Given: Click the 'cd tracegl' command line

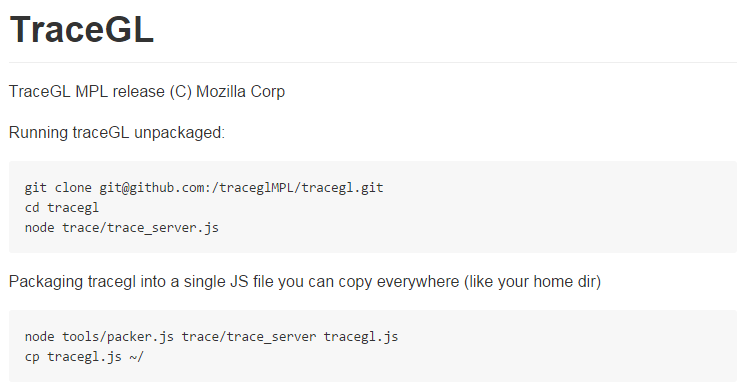Looking at the screenshot, I should [x=62, y=208].
